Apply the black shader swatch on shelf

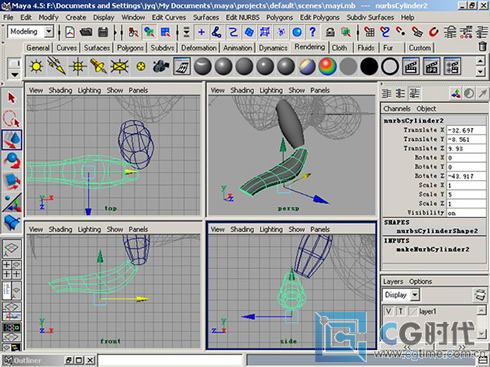(x=368, y=66)
